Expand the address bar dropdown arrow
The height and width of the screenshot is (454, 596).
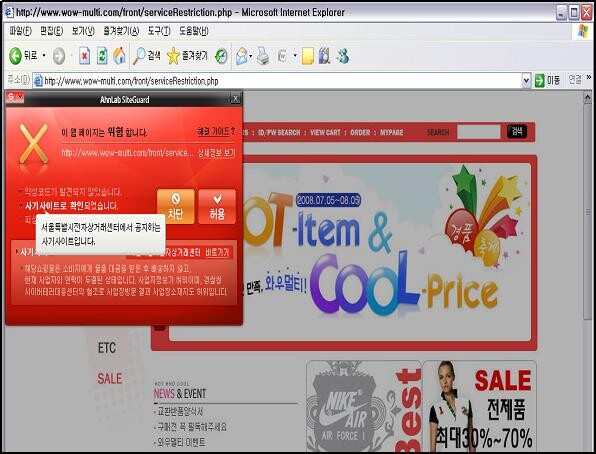click(x=526, y=80)
